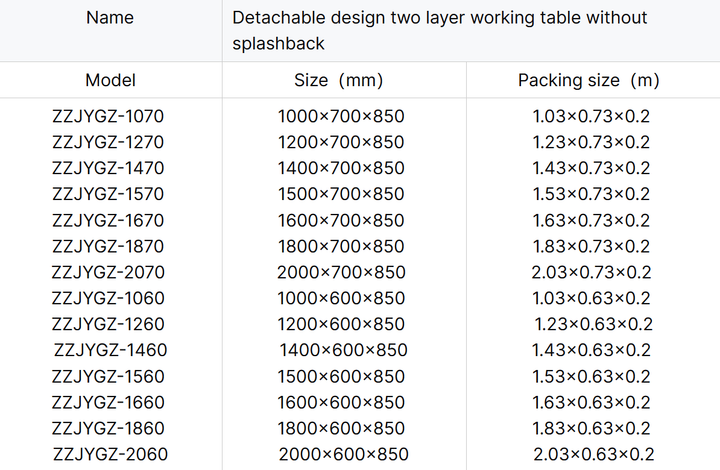
Task: Select packing size 2.03×0.63×0.2
Action: (594, 454)
